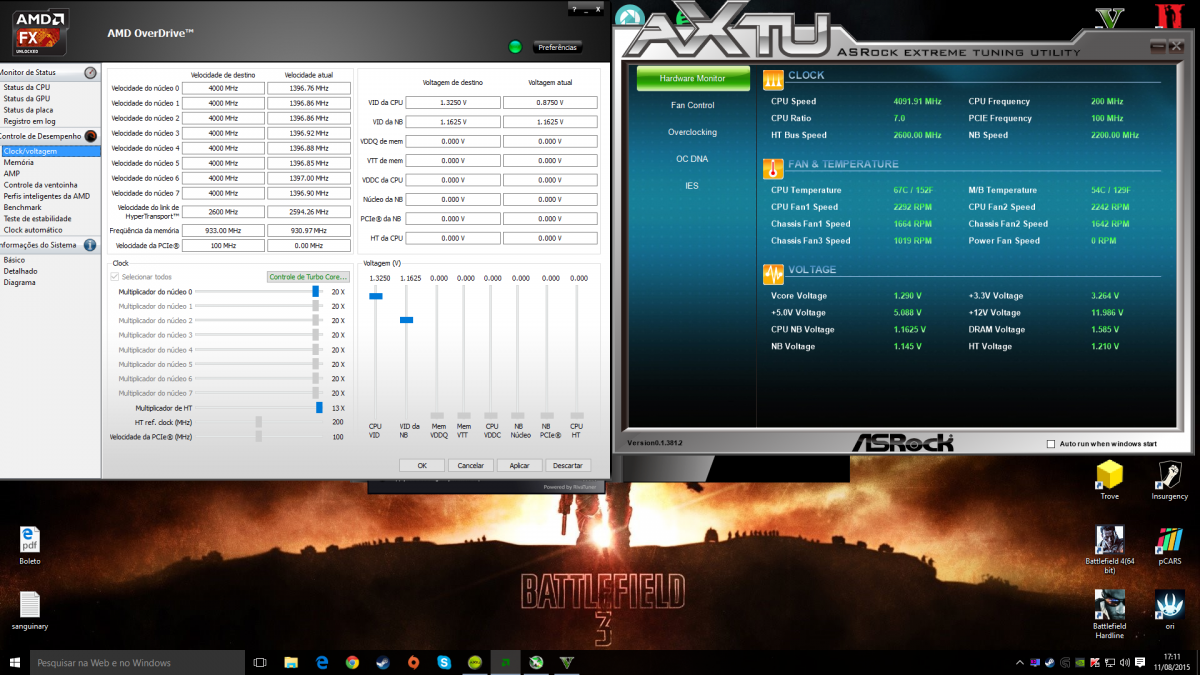Click VID da CPU target voltage field

coord(454,103)
